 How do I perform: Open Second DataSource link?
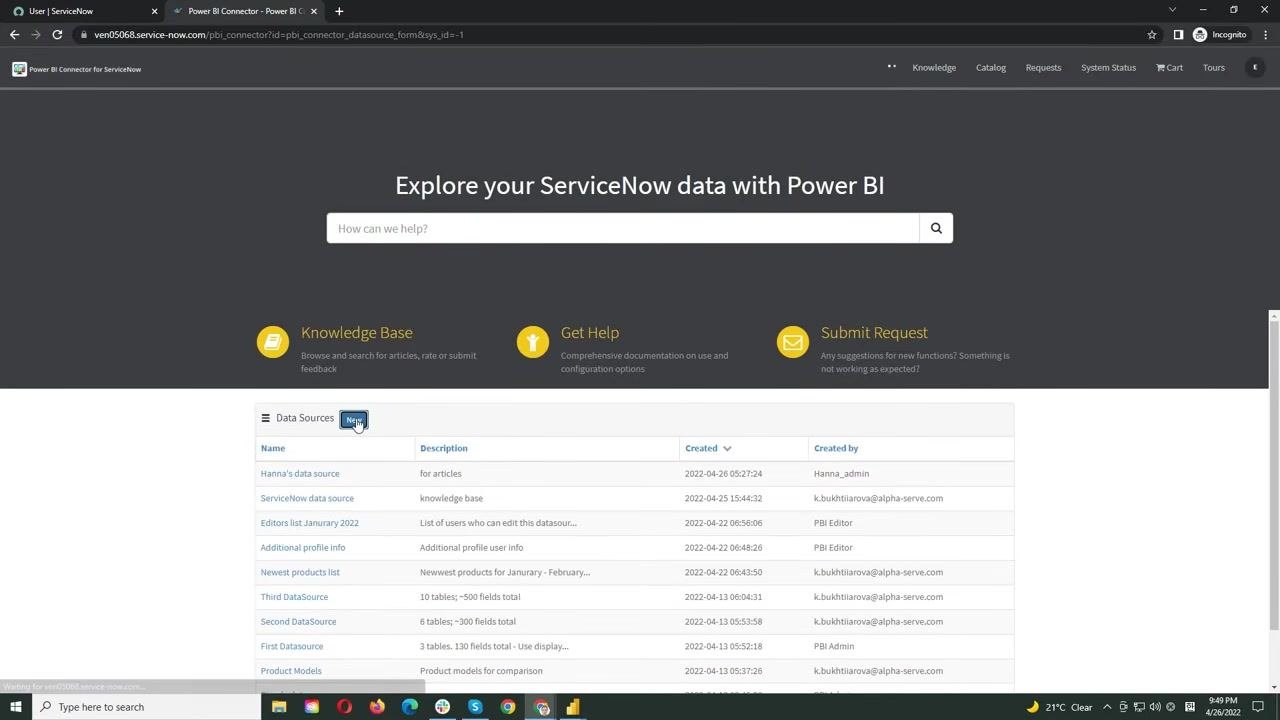coord(298,622)
